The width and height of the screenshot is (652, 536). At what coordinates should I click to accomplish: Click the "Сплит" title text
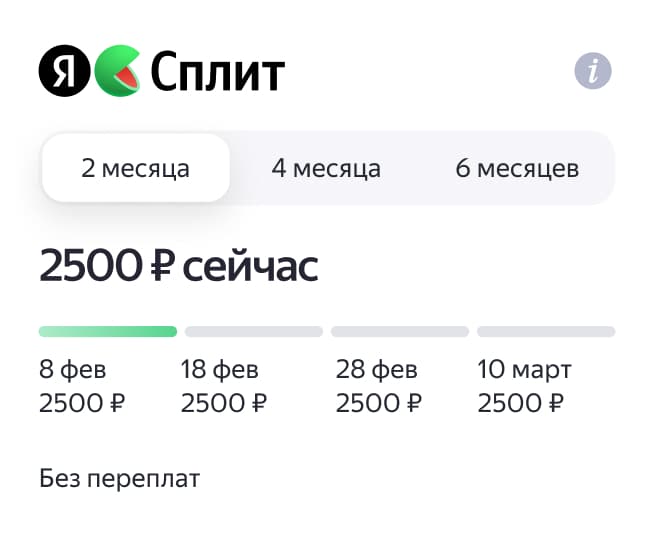pos(217,71)
